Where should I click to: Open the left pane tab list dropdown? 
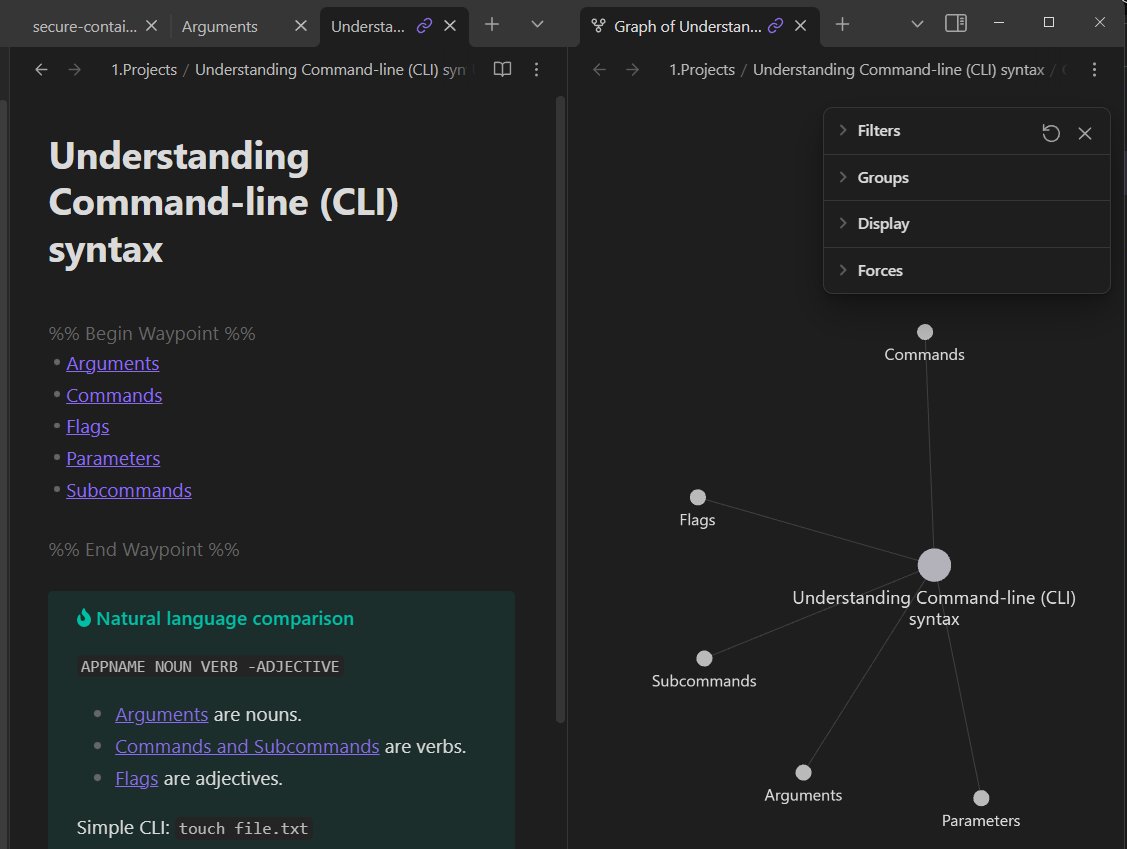537,24
